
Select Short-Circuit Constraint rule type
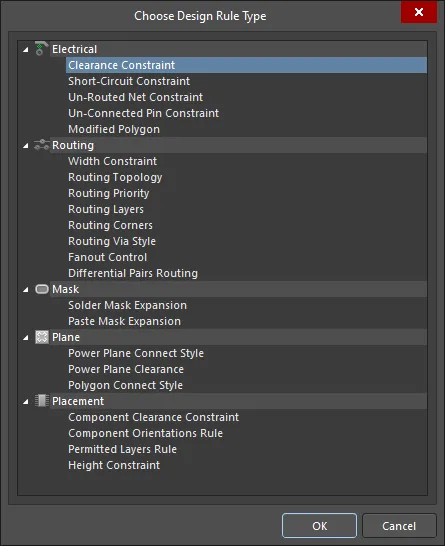click(x=129, y=81)
